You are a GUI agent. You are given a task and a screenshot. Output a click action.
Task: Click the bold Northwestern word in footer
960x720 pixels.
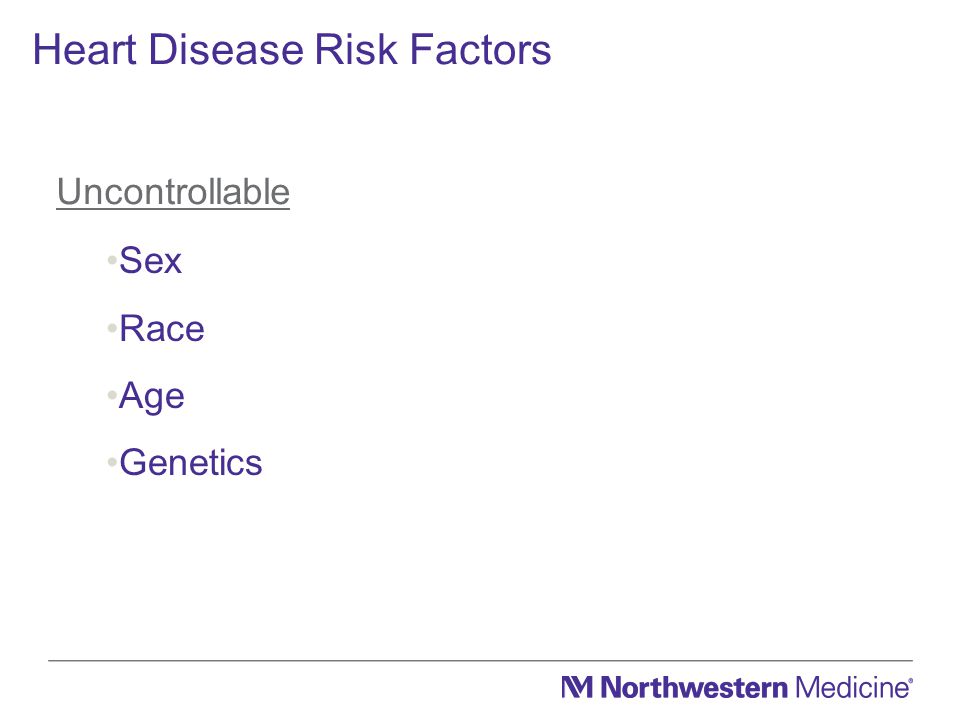[694, 688]
